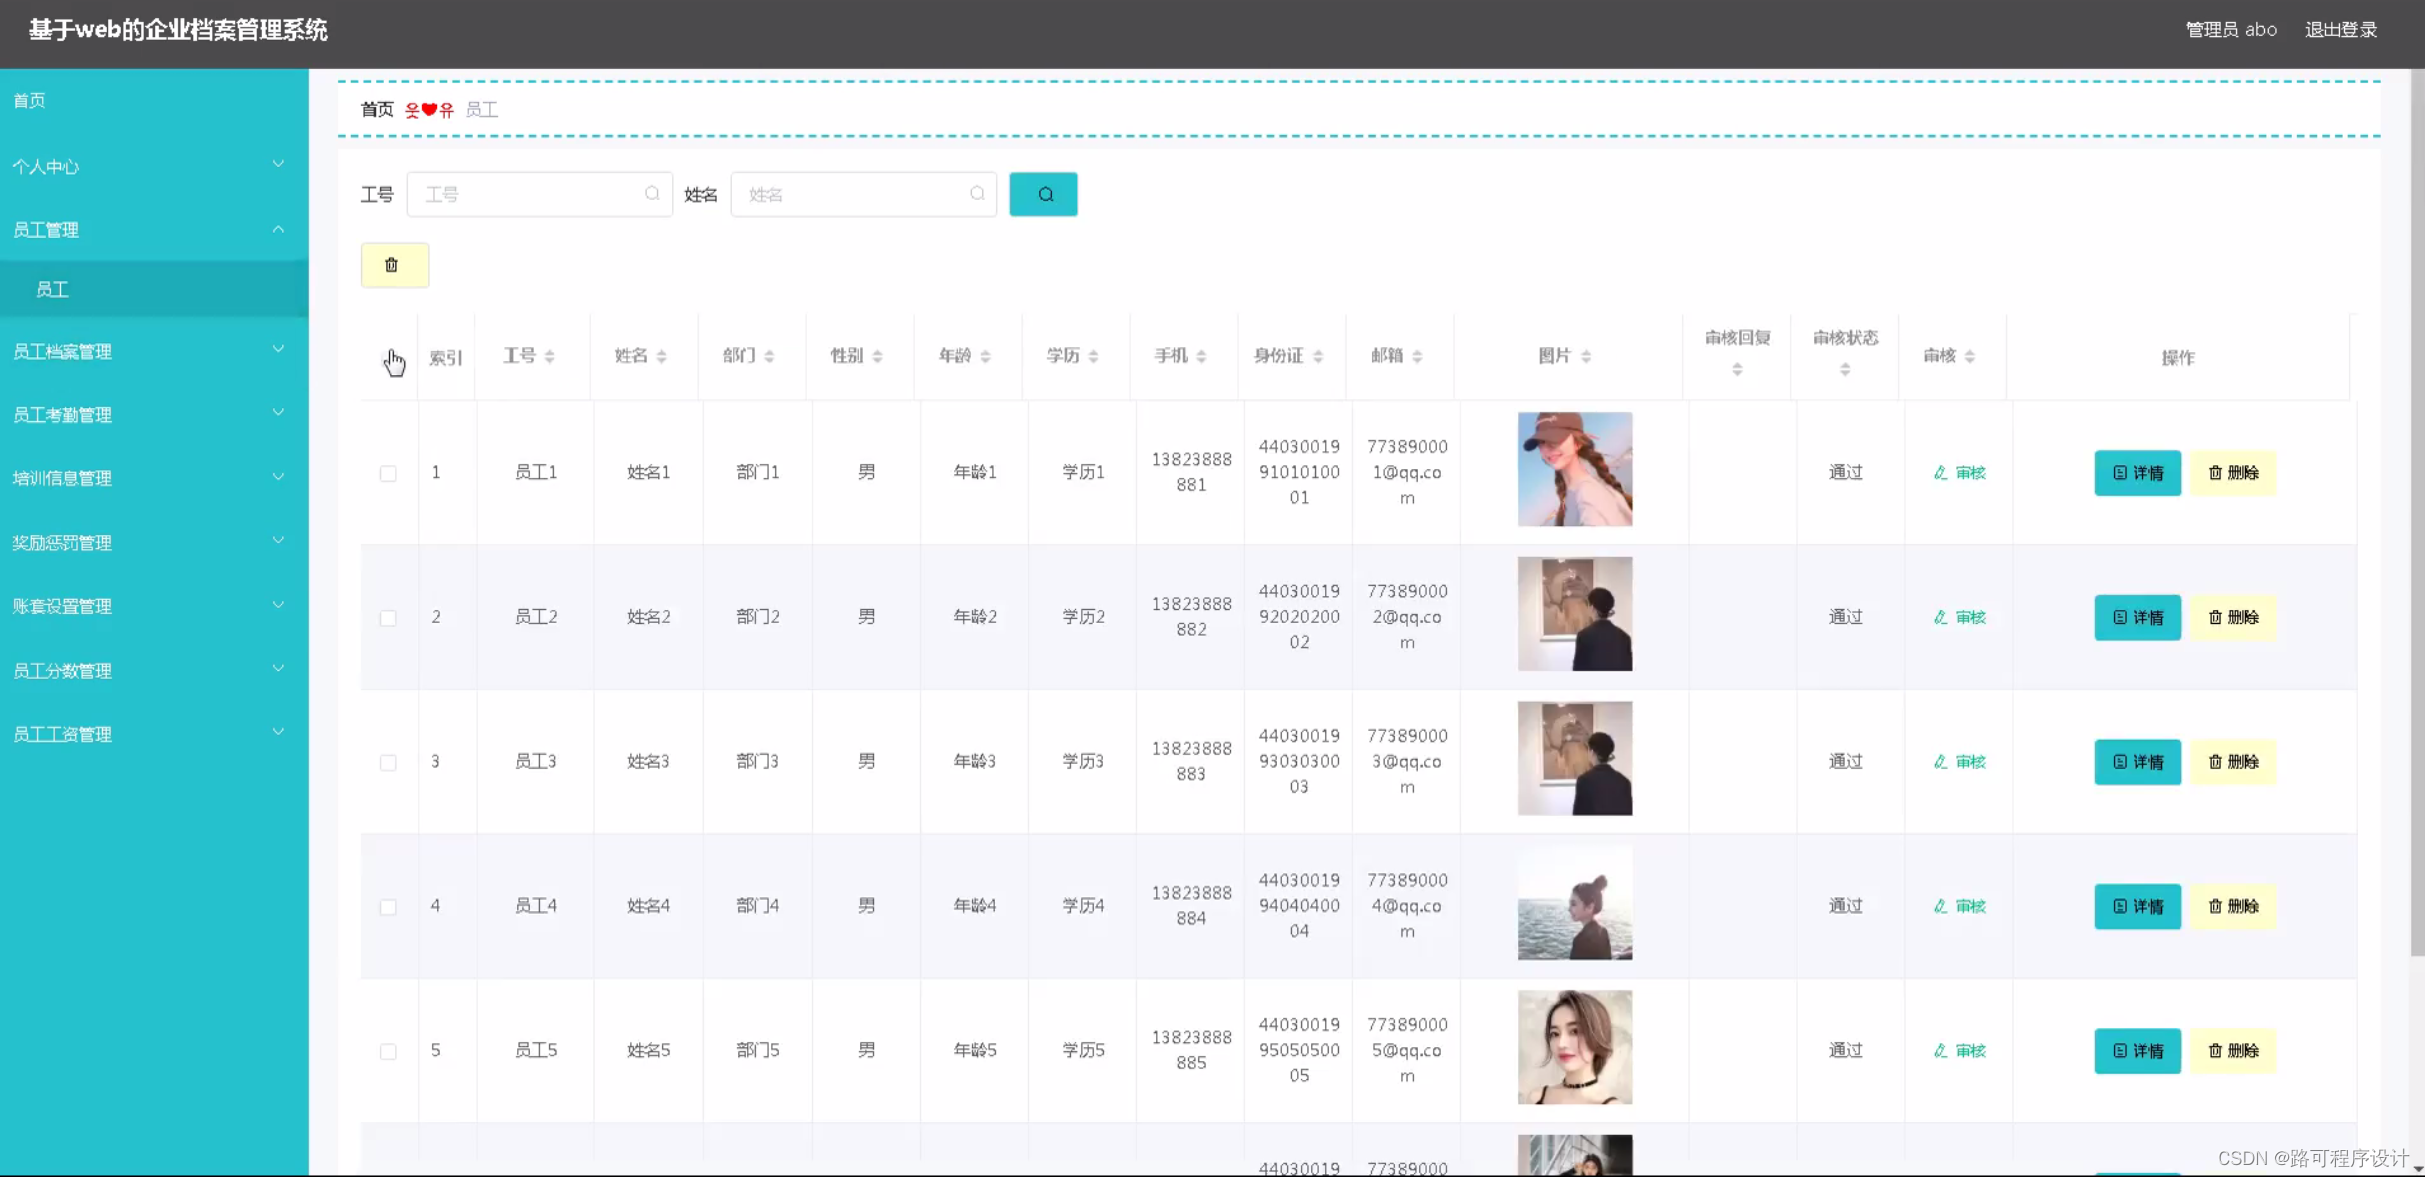The width and height of the screenshot is (2425, 1177).
Task: Click the 工号 search input field
Action: 530,194
